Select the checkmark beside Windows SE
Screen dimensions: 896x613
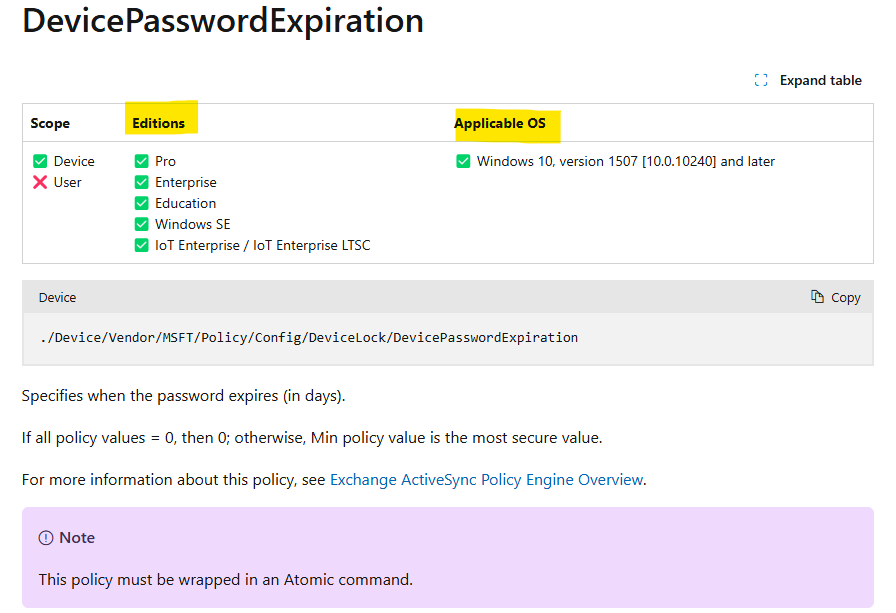141,224
